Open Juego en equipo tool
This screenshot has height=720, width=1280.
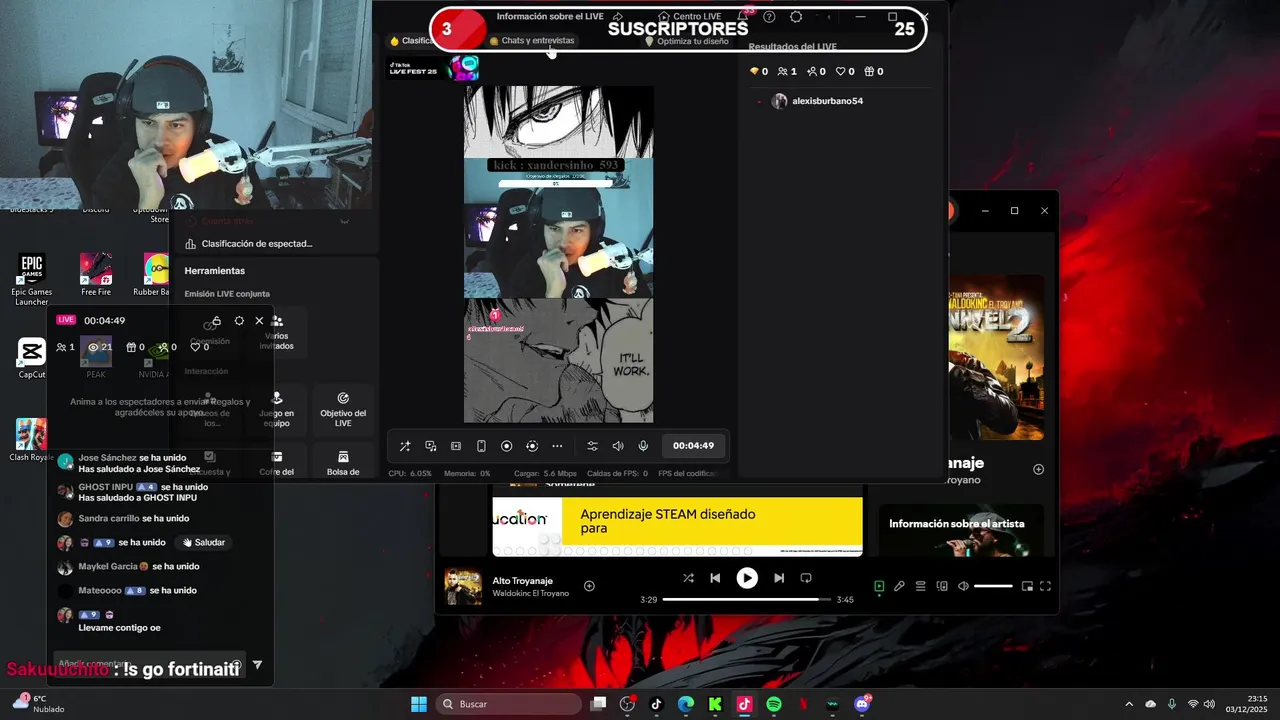[277, 410]
